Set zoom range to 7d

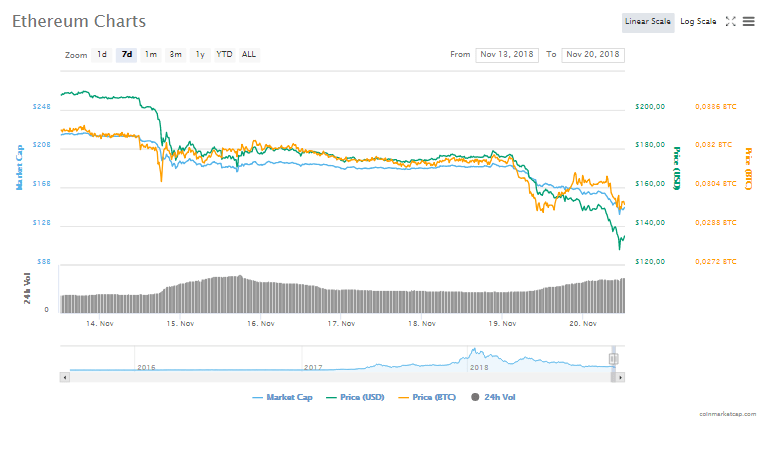click(x=126, y=54)
